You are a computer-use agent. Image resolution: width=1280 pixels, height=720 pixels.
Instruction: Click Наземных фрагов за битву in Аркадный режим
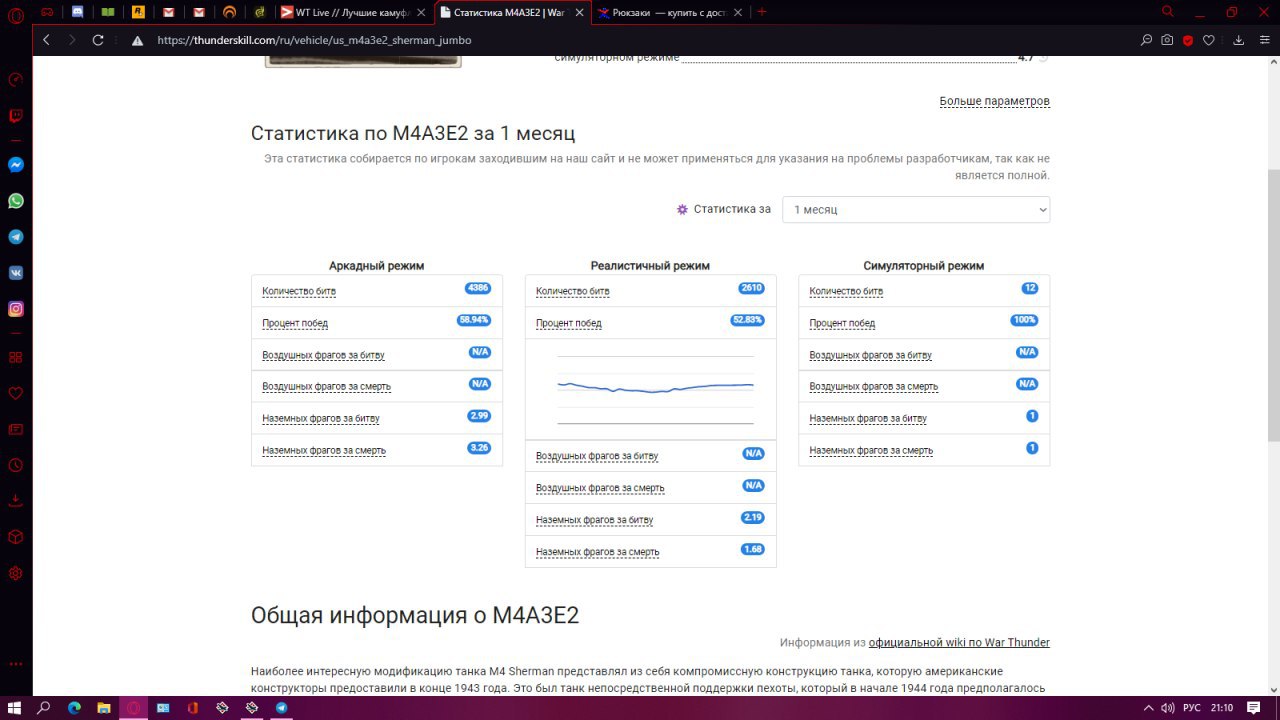[x=321, y=418]
